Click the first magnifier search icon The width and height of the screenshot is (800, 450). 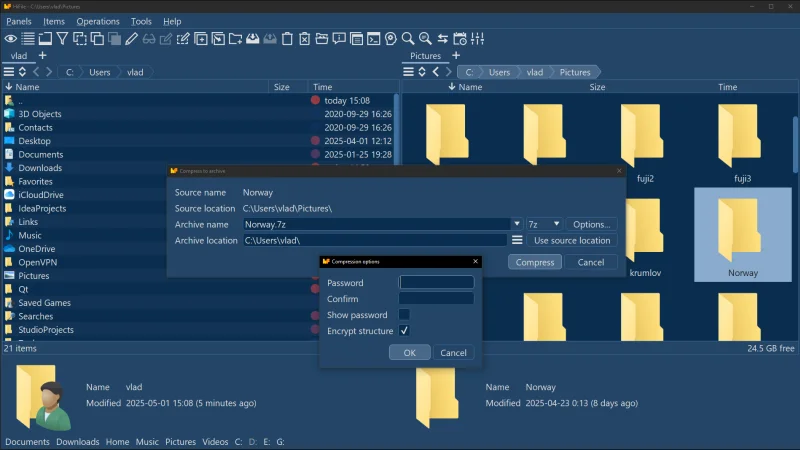tap(408, 39)
